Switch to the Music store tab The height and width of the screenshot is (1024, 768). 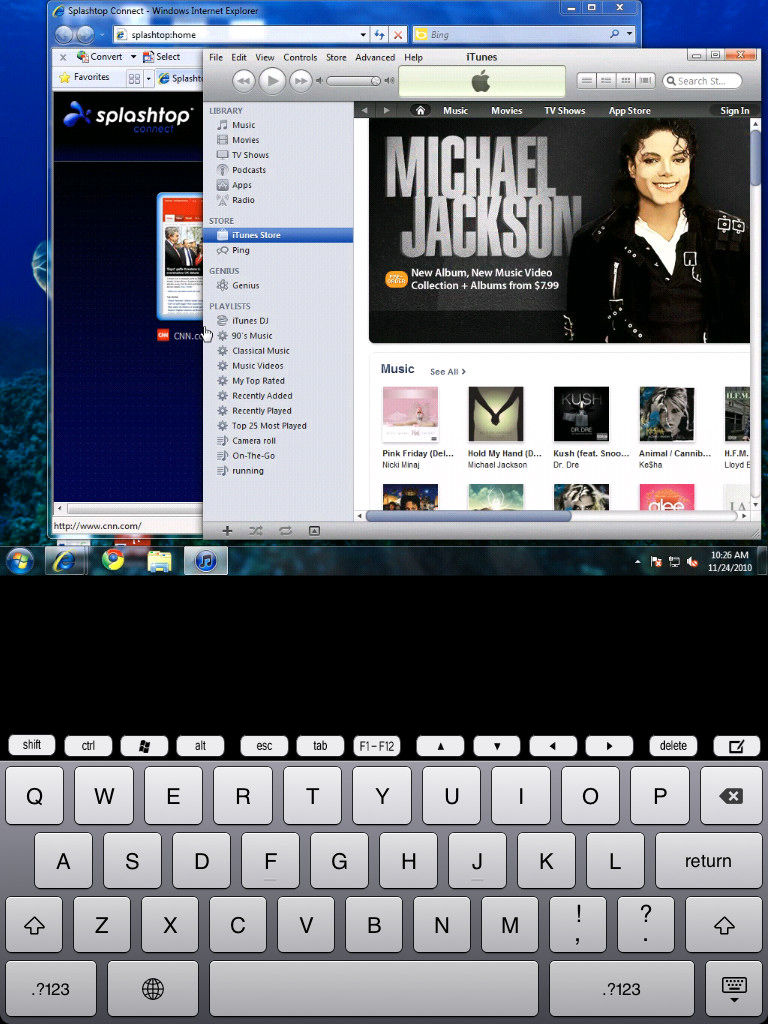pyautogui.click(x=455, y=110)
